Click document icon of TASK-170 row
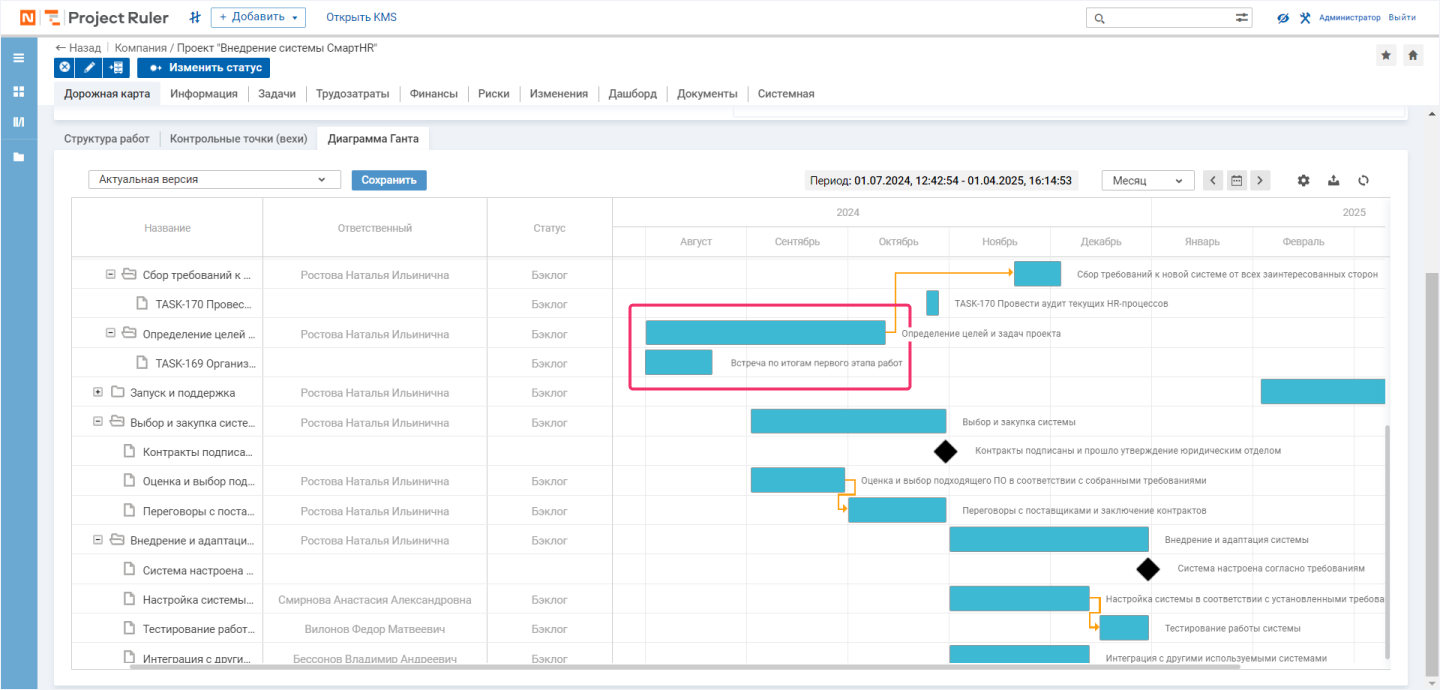The image size is (1440, 690). [142, 303]
